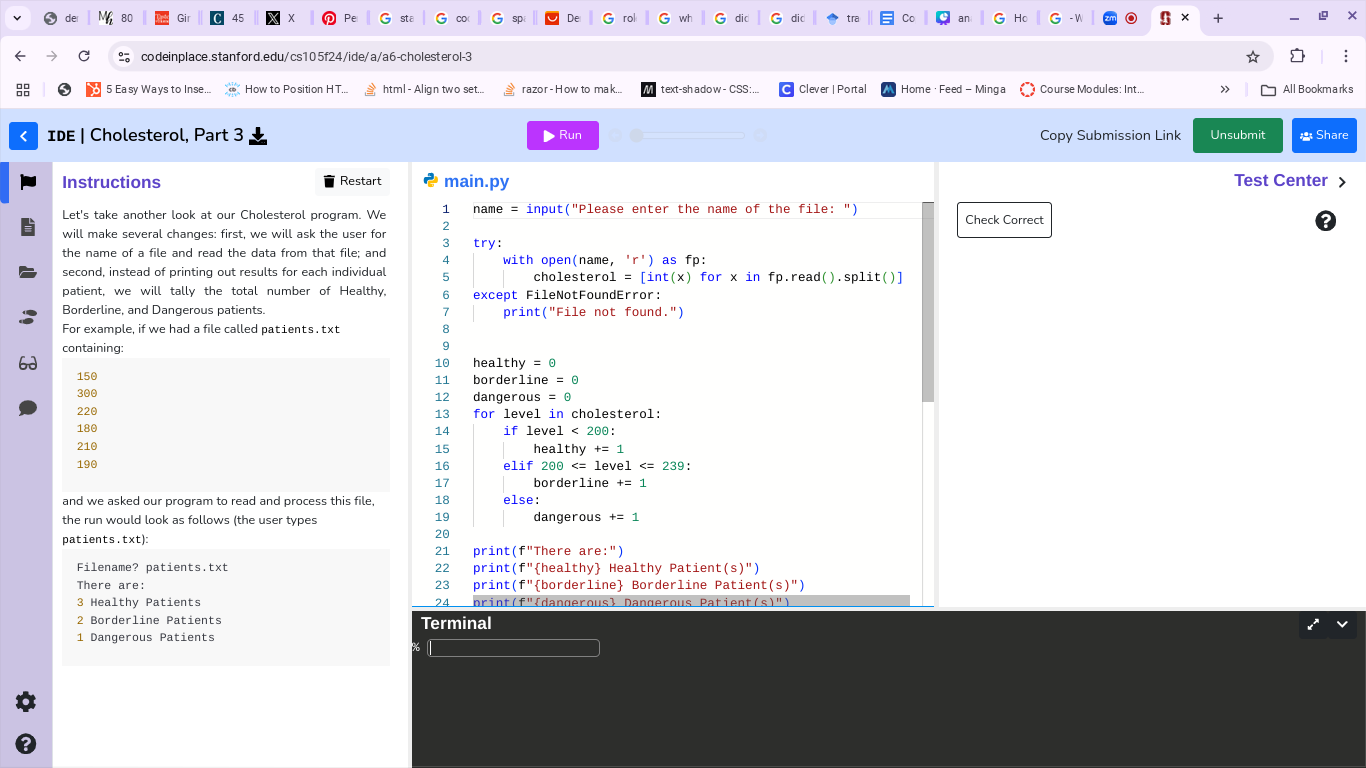
Task: Click the slider's right end dot
Action: pos(760,135)
